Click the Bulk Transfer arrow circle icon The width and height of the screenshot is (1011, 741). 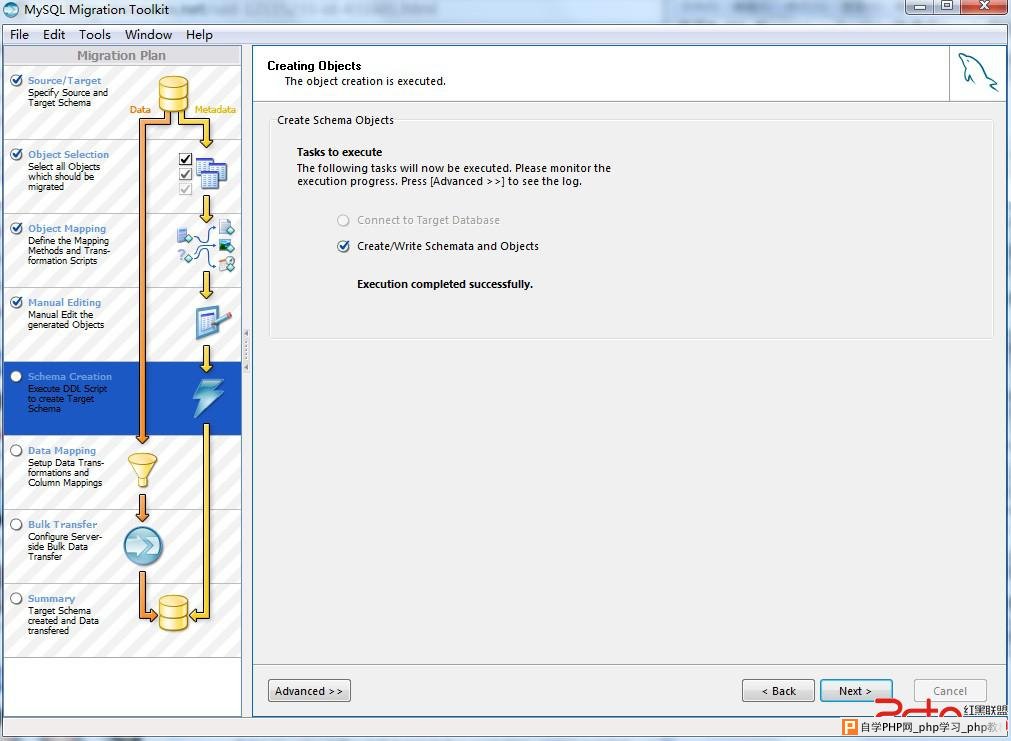(x=143, y=546)
